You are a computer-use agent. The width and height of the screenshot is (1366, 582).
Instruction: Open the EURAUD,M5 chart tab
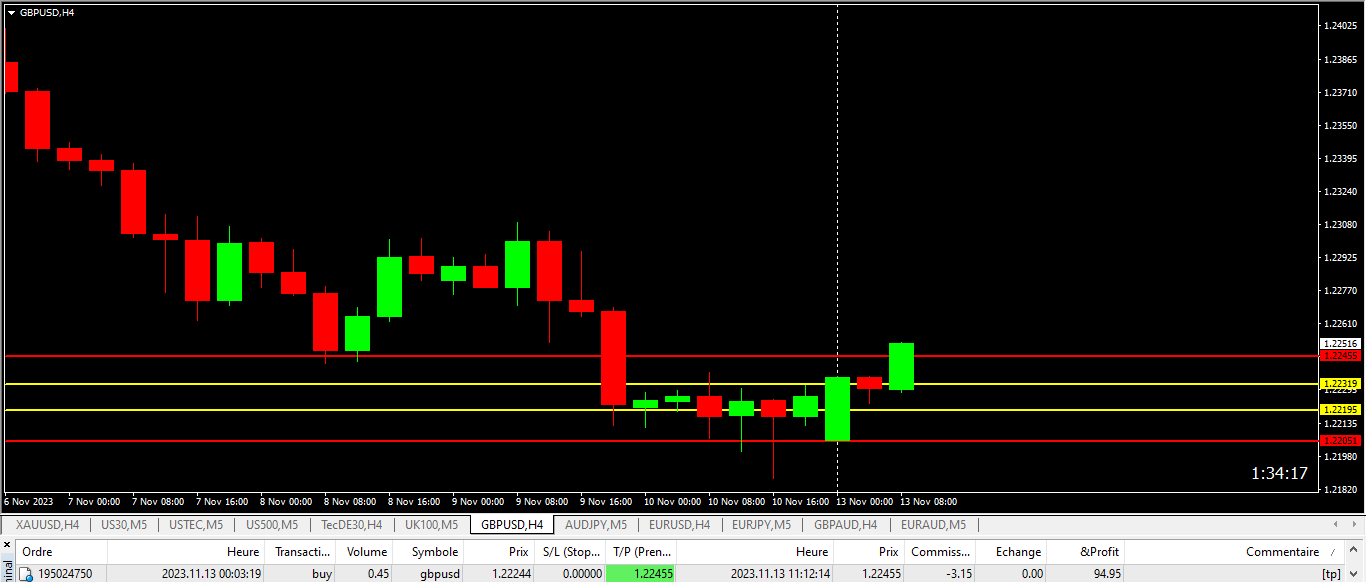tap(933, 524)
